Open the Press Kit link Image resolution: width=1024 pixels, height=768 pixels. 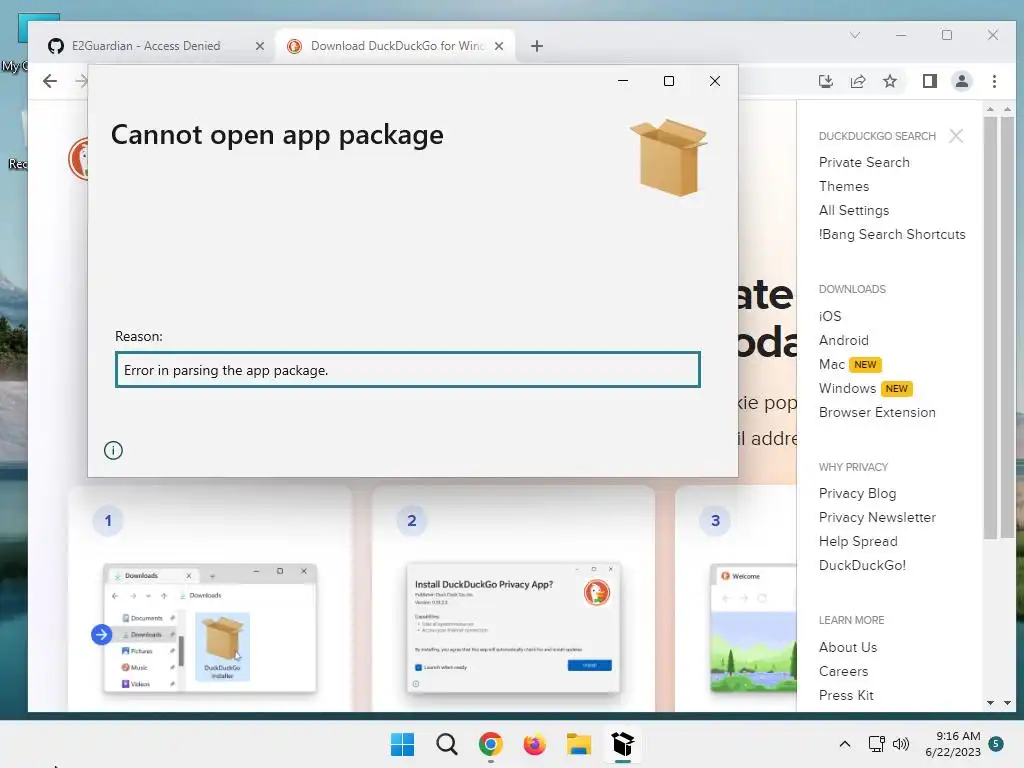point(846,696)
